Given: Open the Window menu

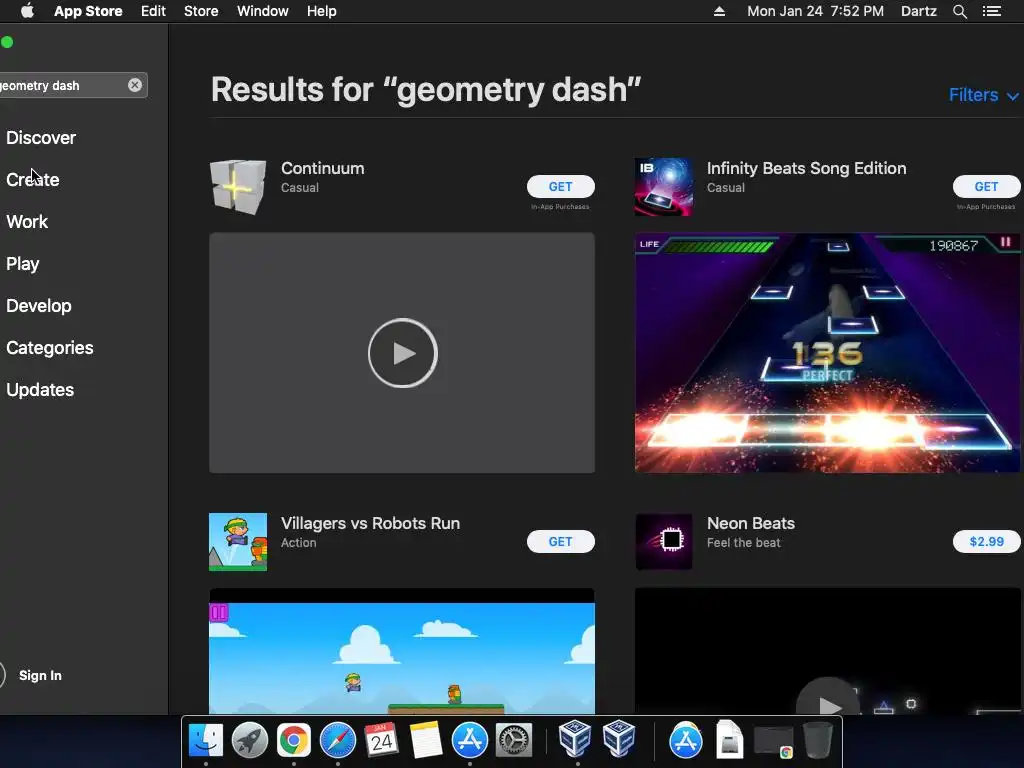Looking at the screenshot, I should (x=263, y=11).
